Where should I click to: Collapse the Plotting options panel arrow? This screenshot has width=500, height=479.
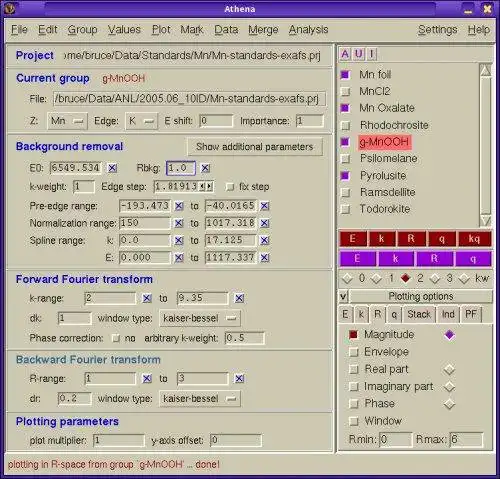coord(344,296)
